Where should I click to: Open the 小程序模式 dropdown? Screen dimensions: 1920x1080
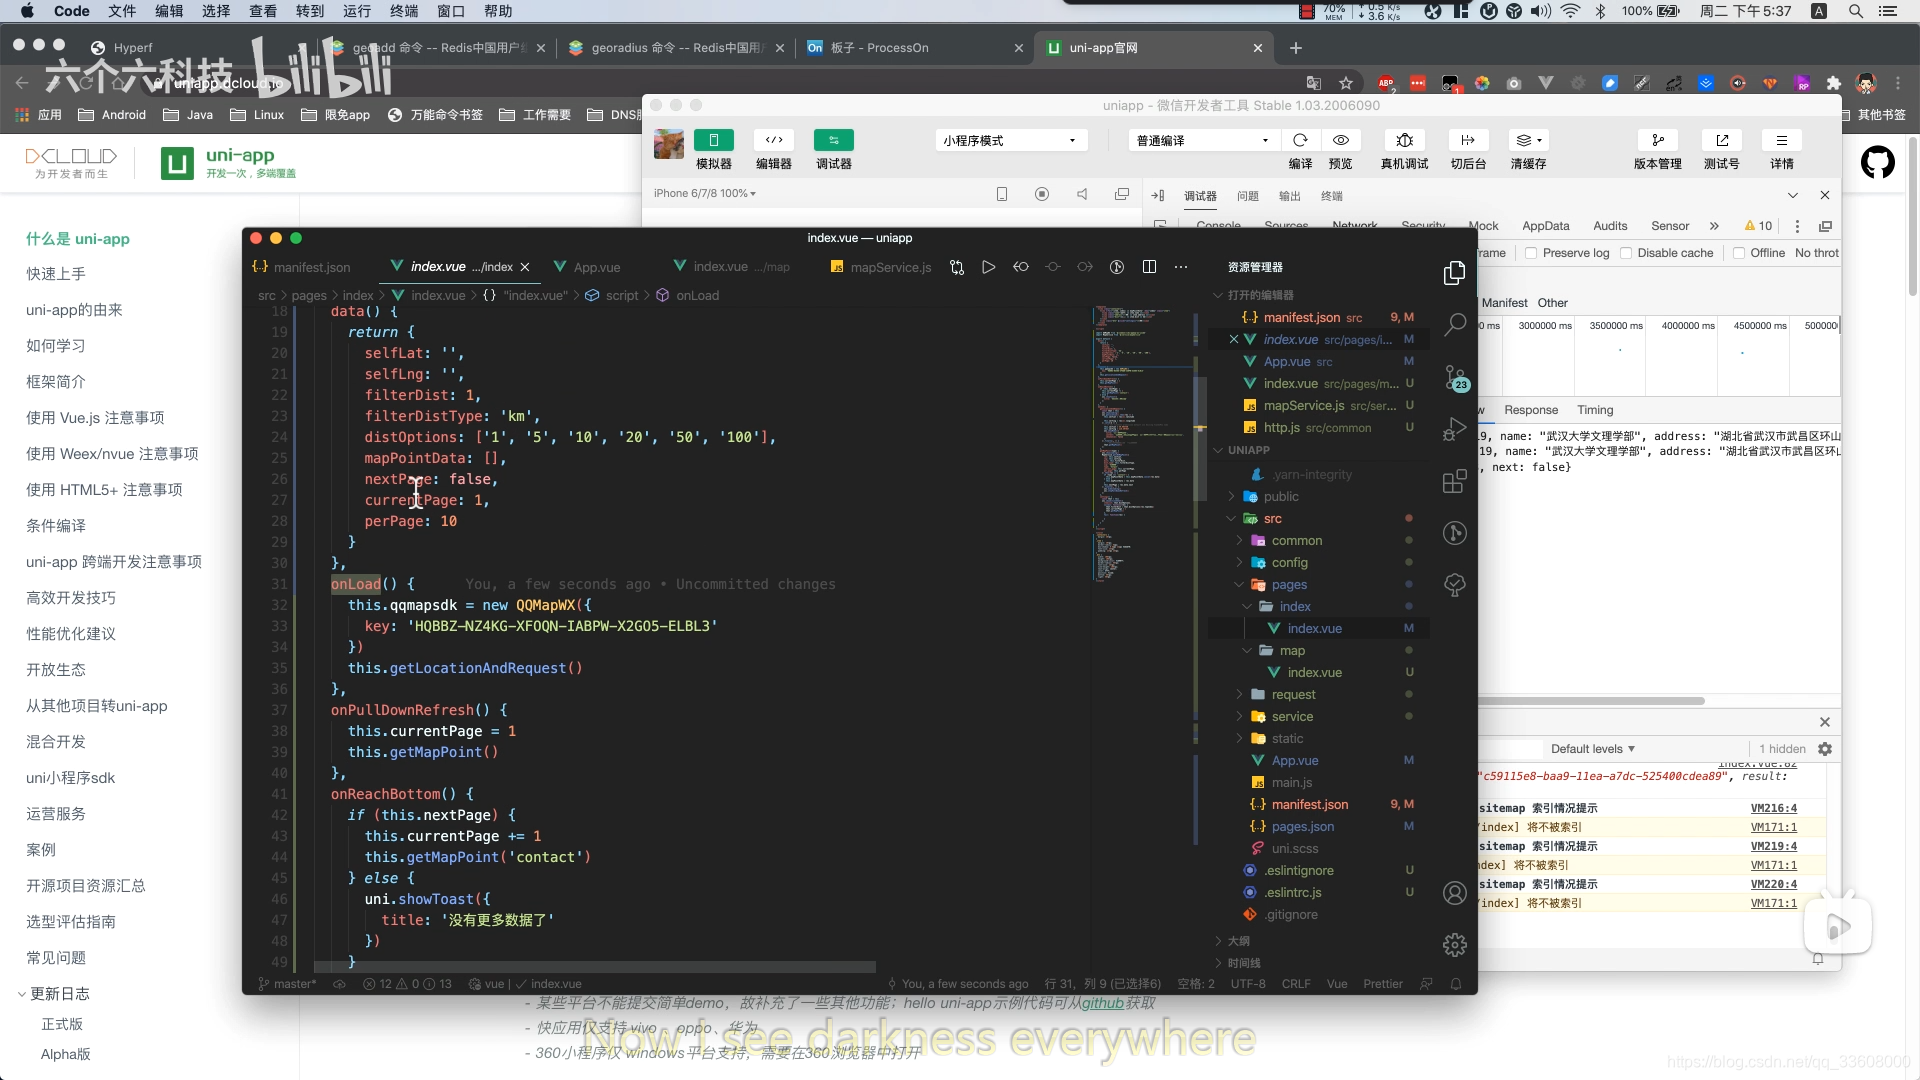pos(1010,141)
